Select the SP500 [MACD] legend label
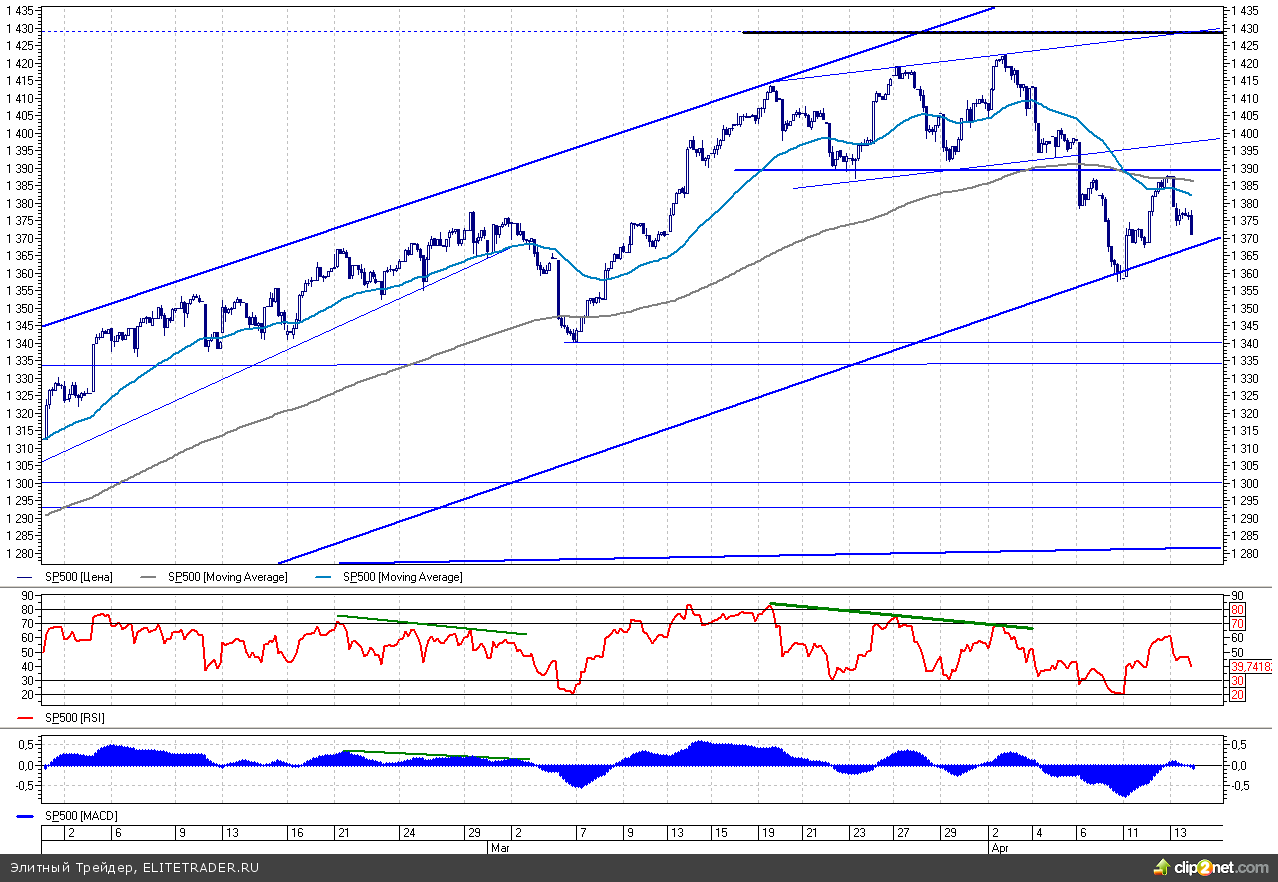The image size is (1278, 882). (x=81, y=816)
